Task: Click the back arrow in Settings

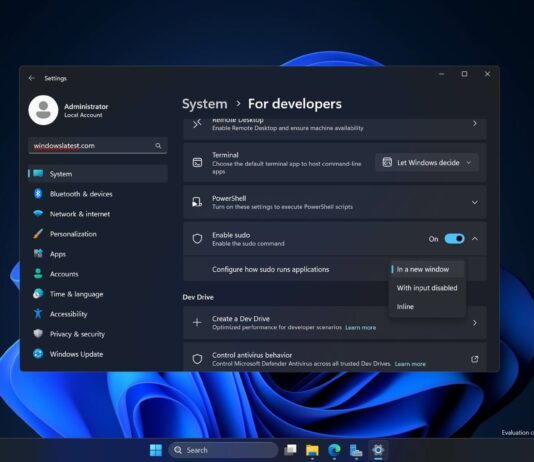Action: click(32, 78)
